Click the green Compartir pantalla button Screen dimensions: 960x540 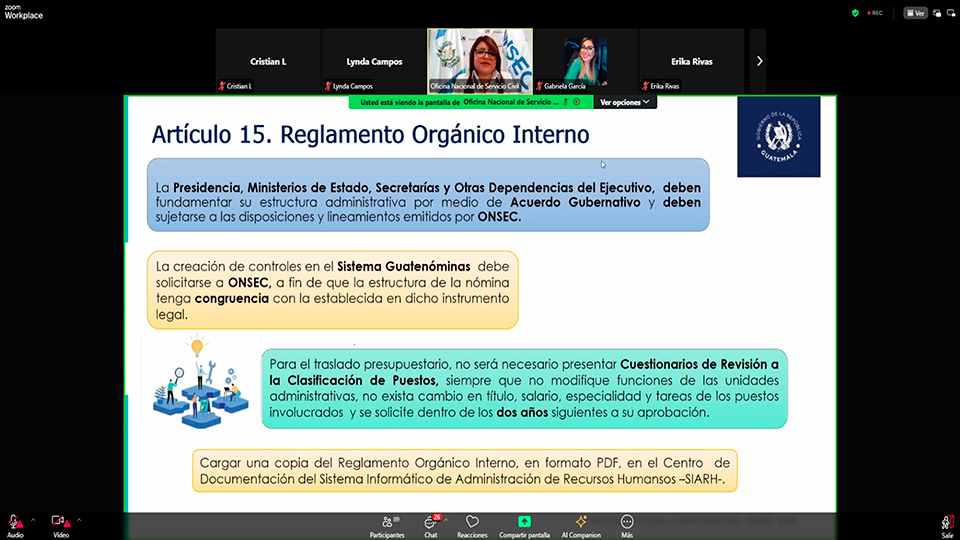coord(524,524)
